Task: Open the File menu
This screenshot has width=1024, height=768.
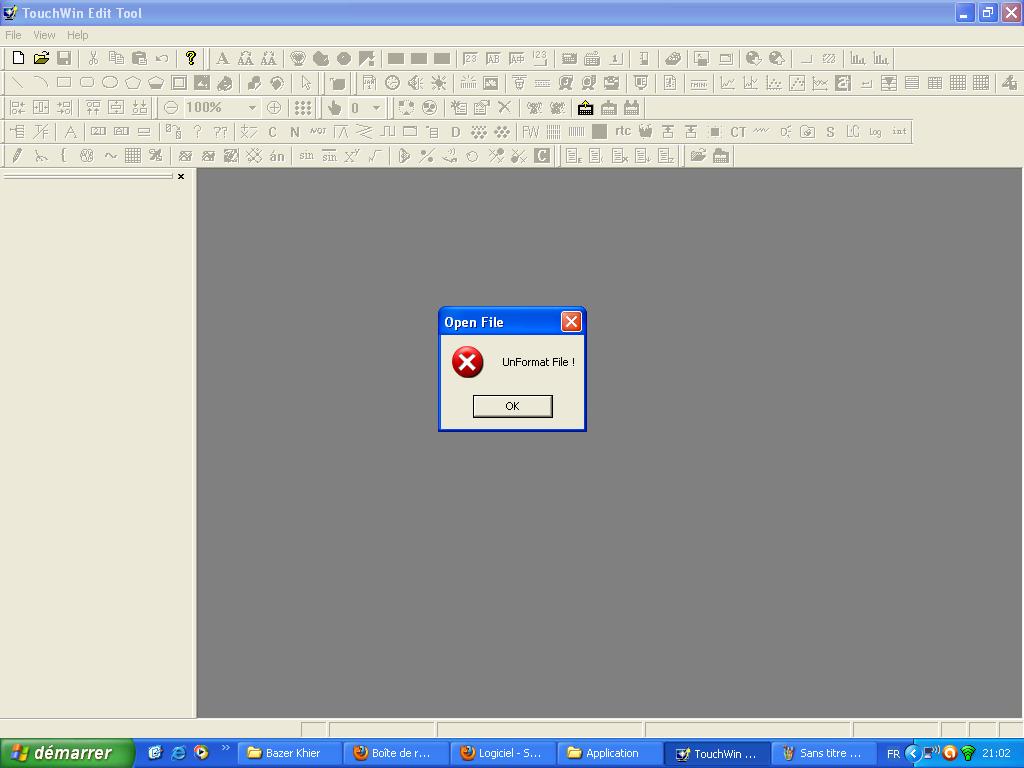Action: click(13, 35)
